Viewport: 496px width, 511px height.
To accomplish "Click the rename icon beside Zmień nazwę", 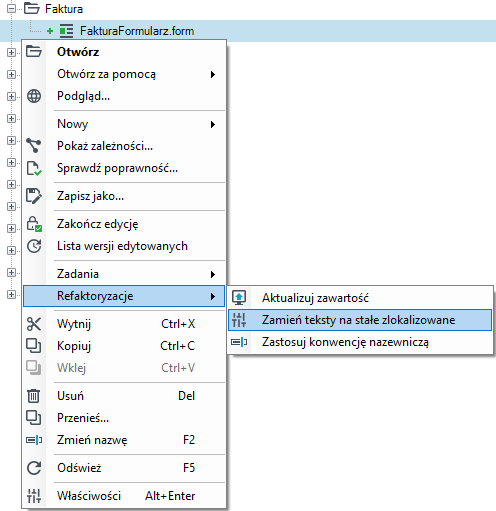I will click(x=34, y=440).
